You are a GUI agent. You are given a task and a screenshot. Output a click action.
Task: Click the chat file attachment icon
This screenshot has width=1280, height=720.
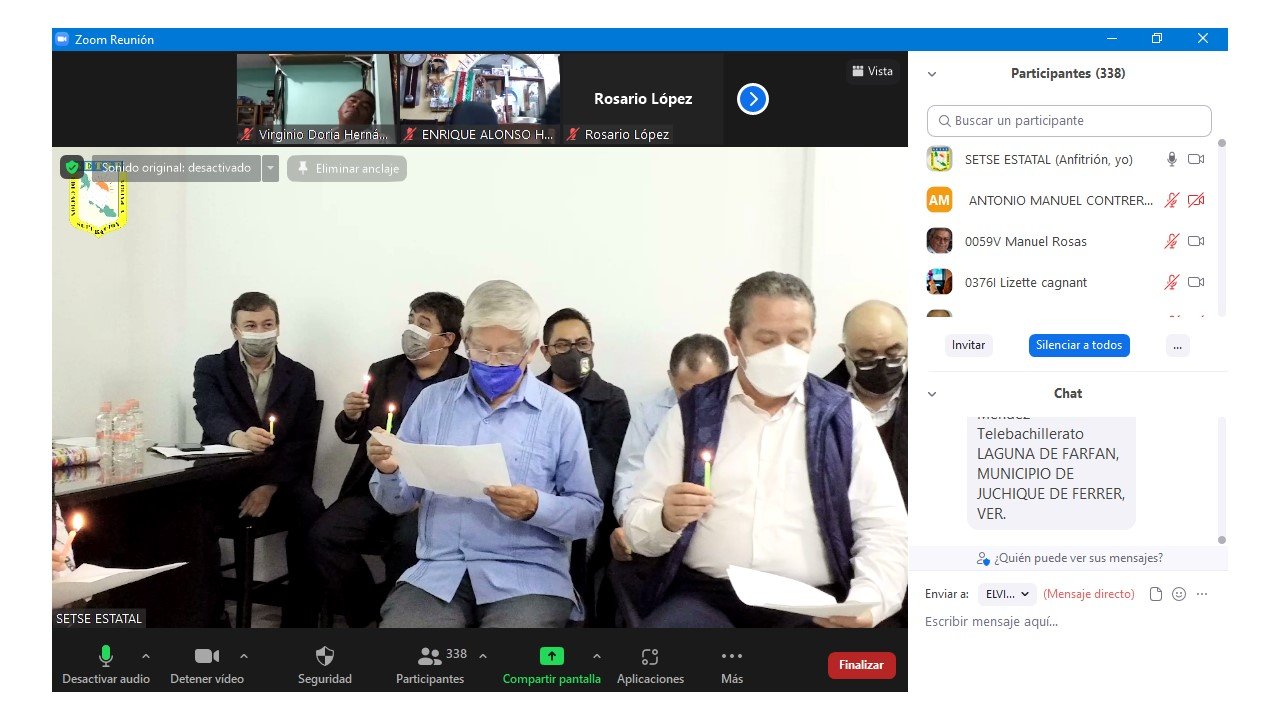[1156, 594]
